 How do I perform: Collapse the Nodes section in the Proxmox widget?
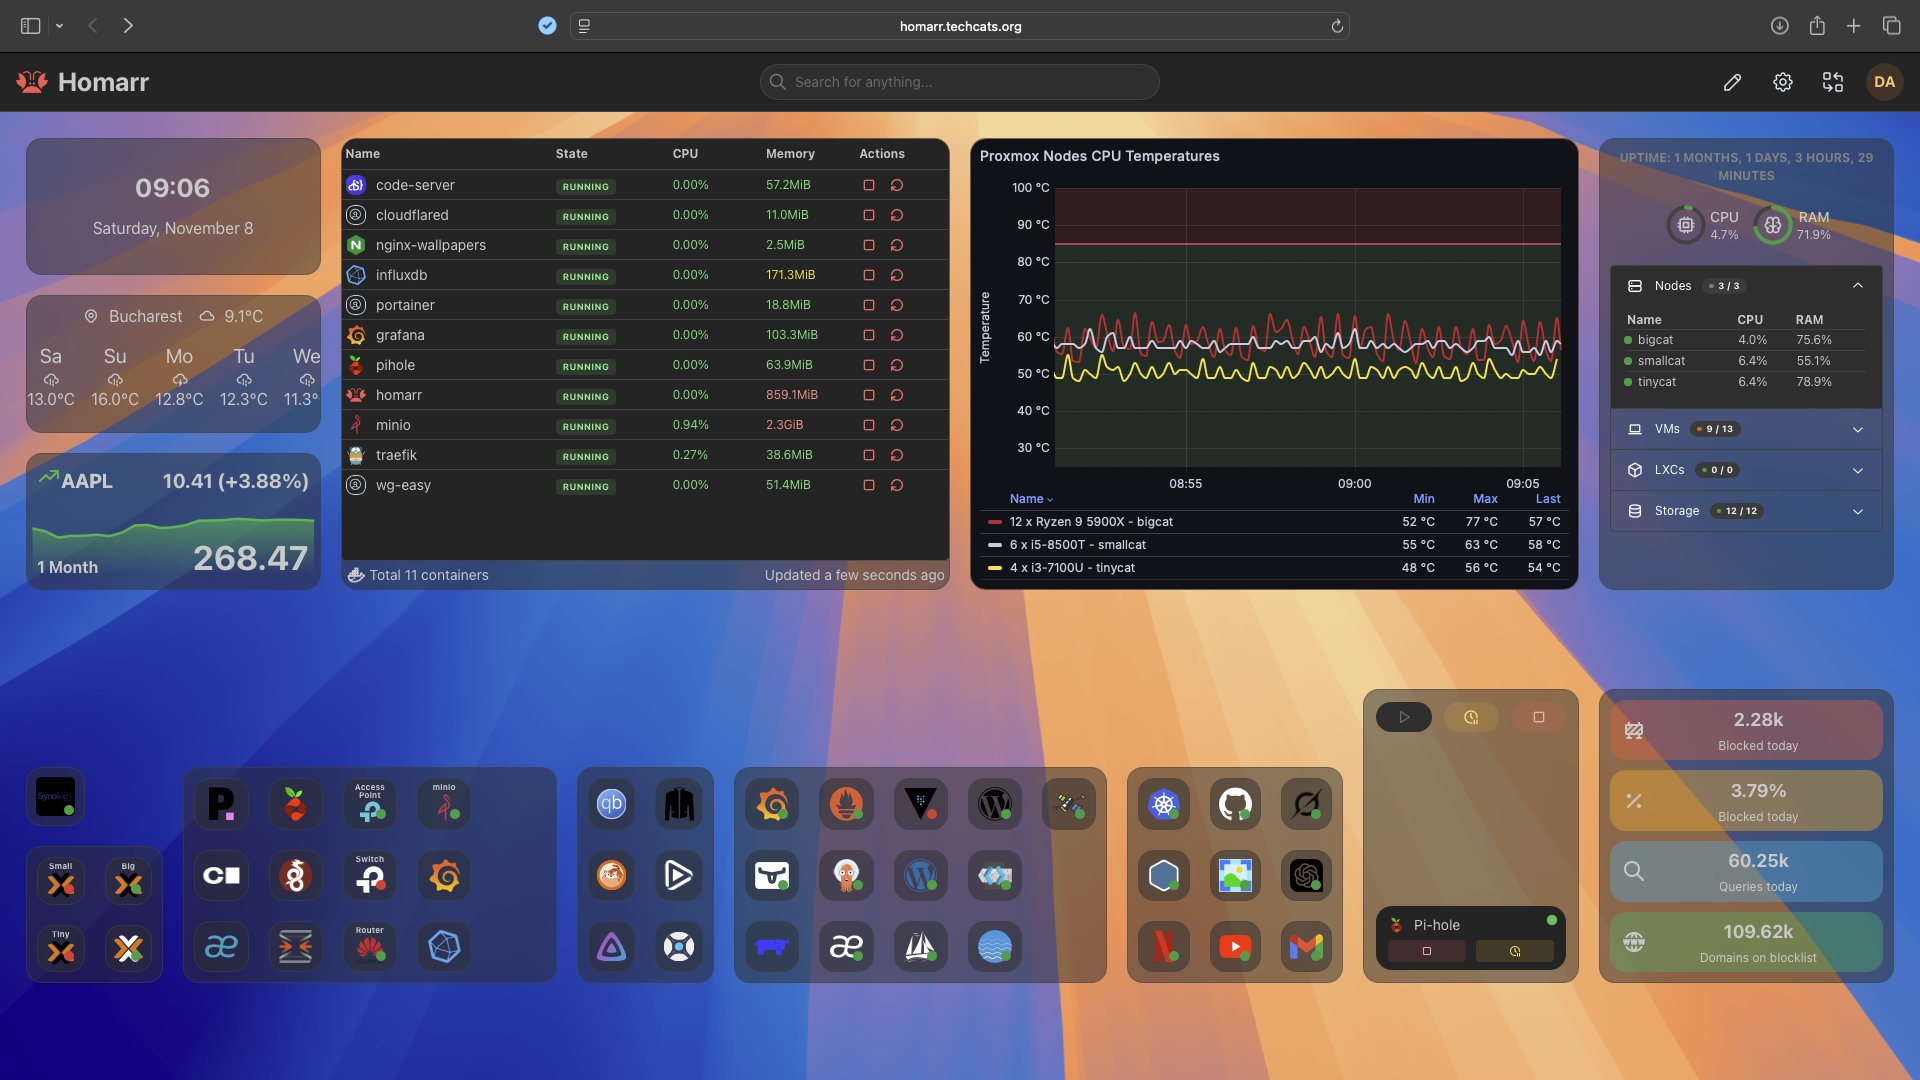pos(1858,285)
